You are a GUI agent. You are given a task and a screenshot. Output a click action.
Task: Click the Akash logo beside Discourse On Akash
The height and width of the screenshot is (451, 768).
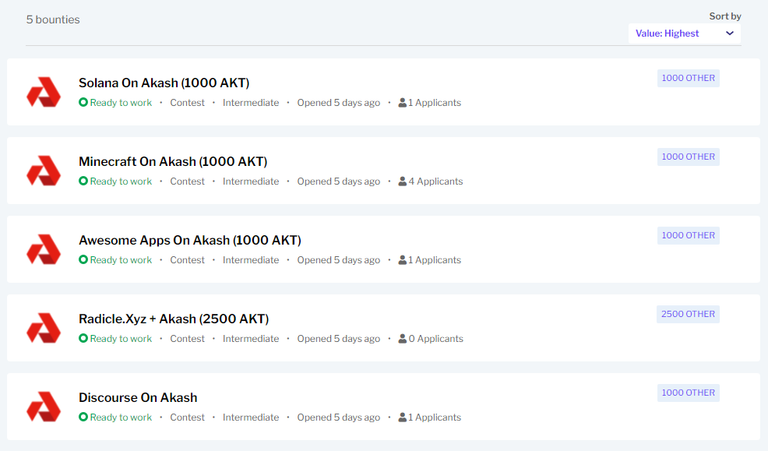coord(44,406)
